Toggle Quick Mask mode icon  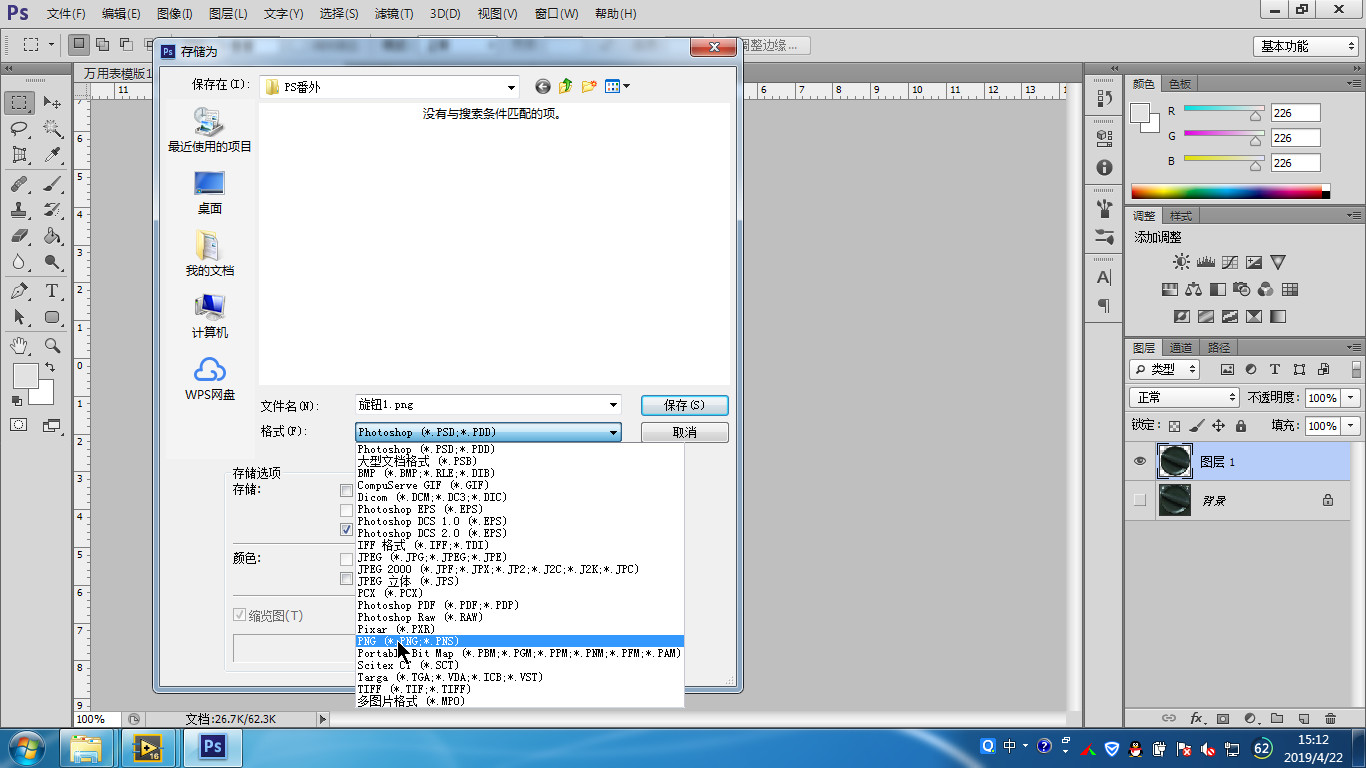click(x=19, y=425)
